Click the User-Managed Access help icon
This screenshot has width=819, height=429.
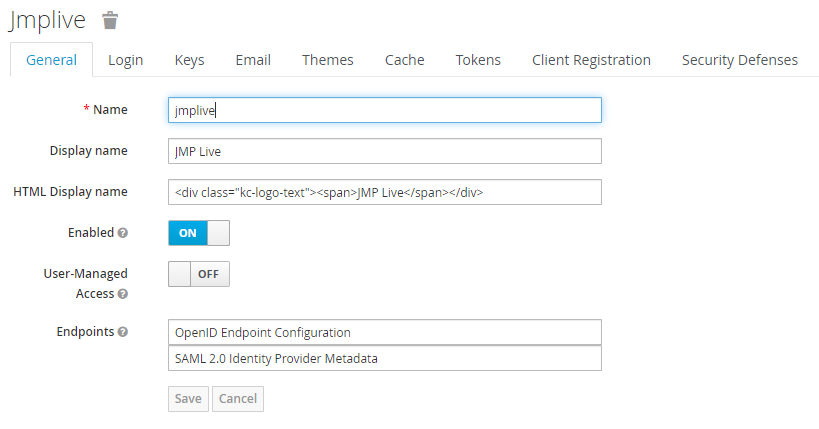click(x=122, y=294)
